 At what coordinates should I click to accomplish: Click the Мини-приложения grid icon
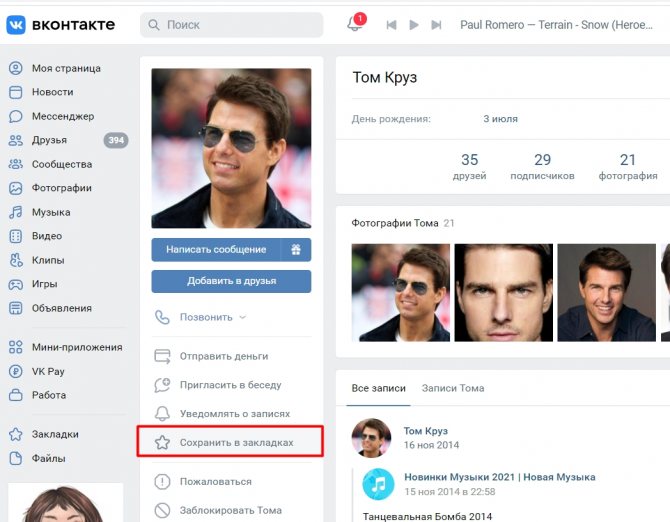(x=16, y=347)
